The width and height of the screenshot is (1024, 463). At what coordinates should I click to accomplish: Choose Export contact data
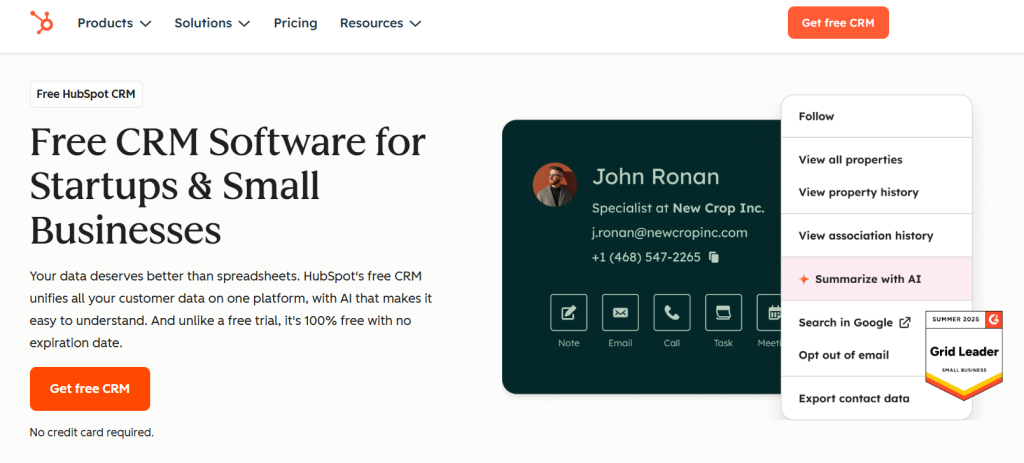[x=854, y=398]
